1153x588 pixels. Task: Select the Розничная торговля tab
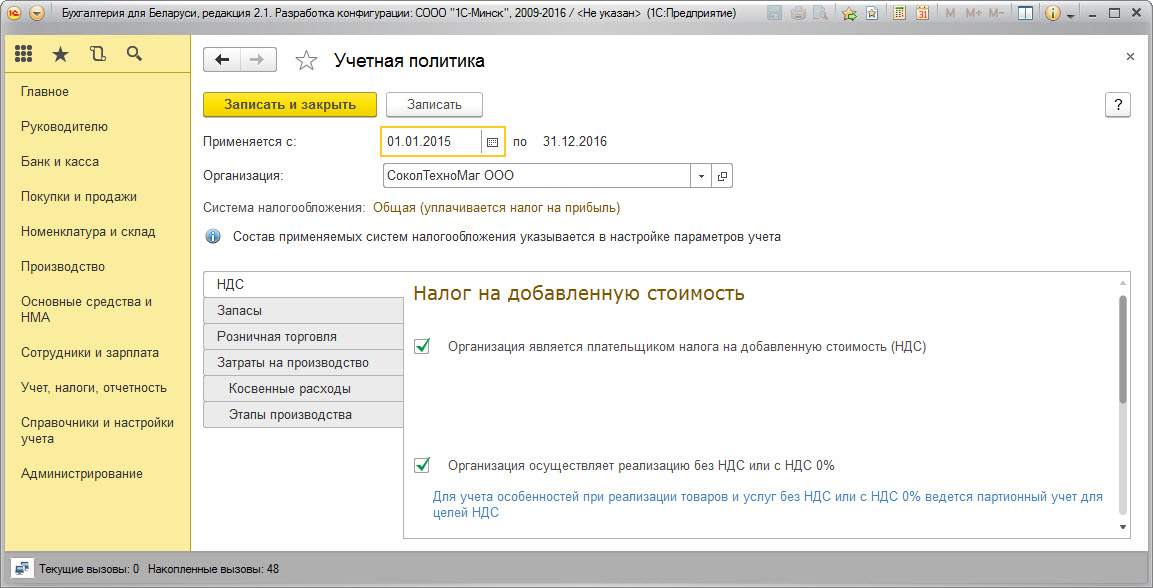coord(277,336)
